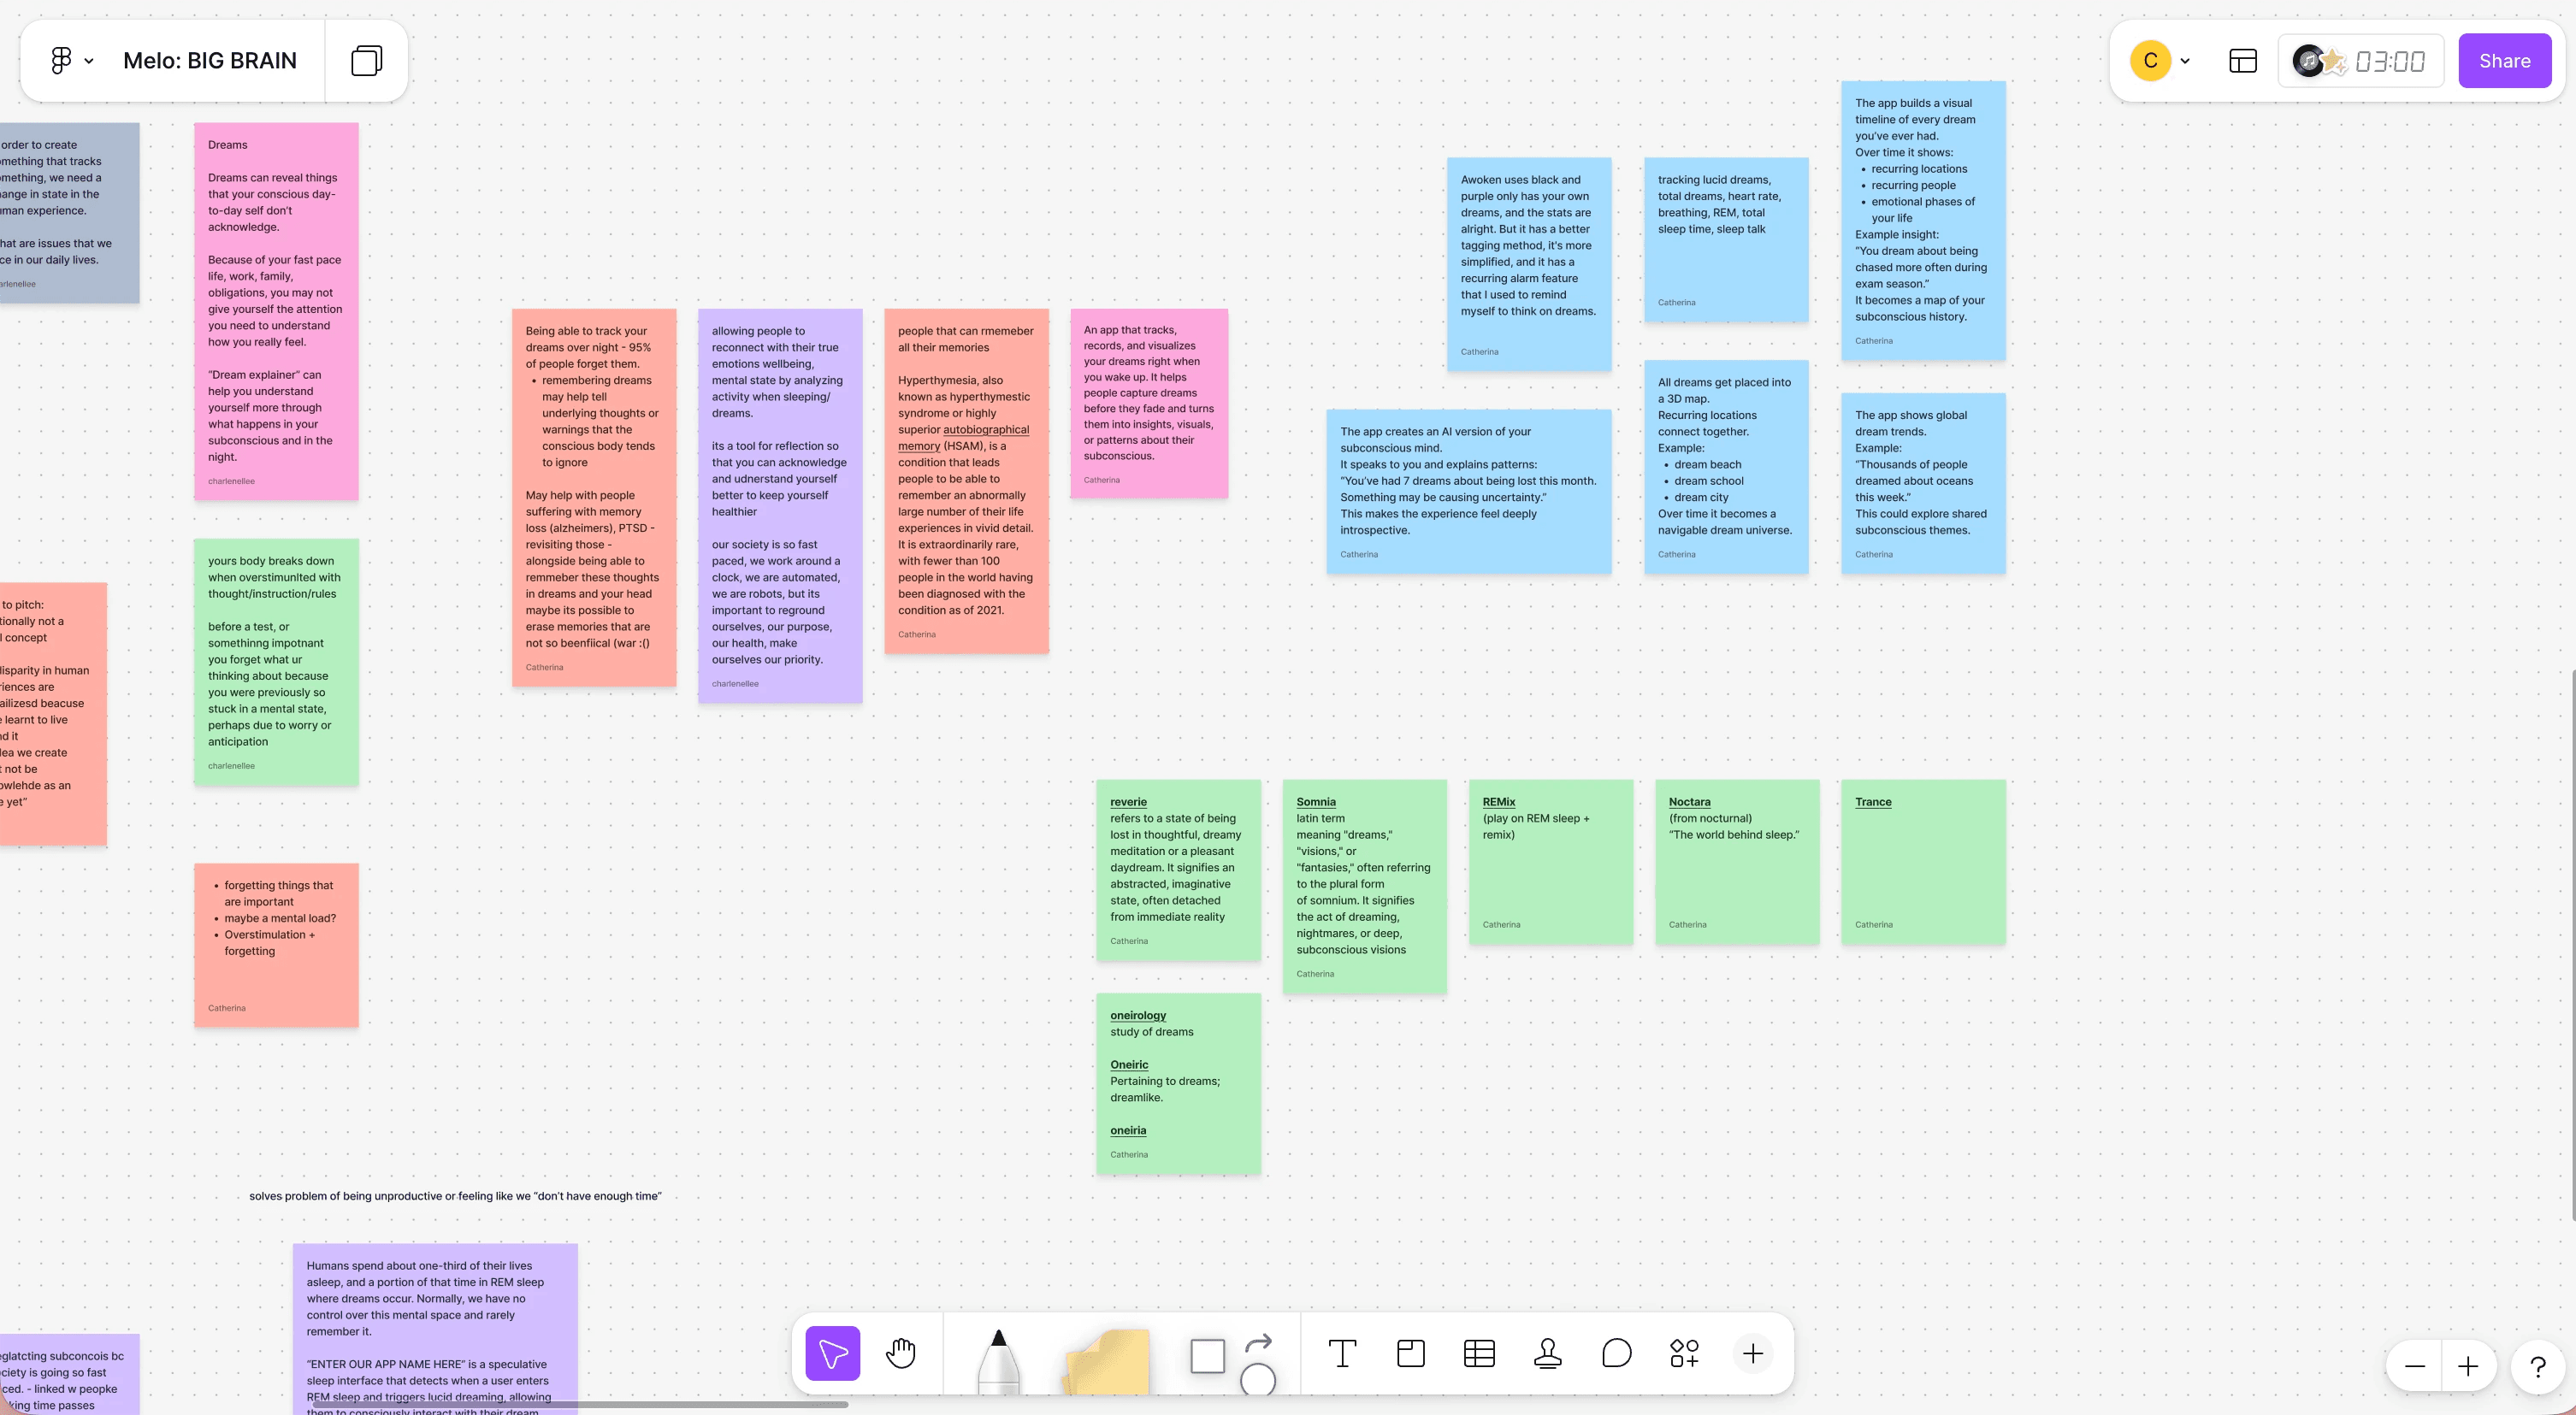
Task: Zoom out with the minus button
Action: click(x=2415, y=1366)
